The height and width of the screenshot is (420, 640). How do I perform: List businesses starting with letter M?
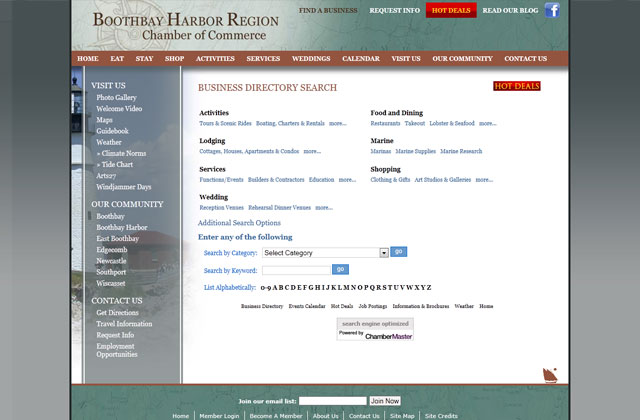[346, 287]
